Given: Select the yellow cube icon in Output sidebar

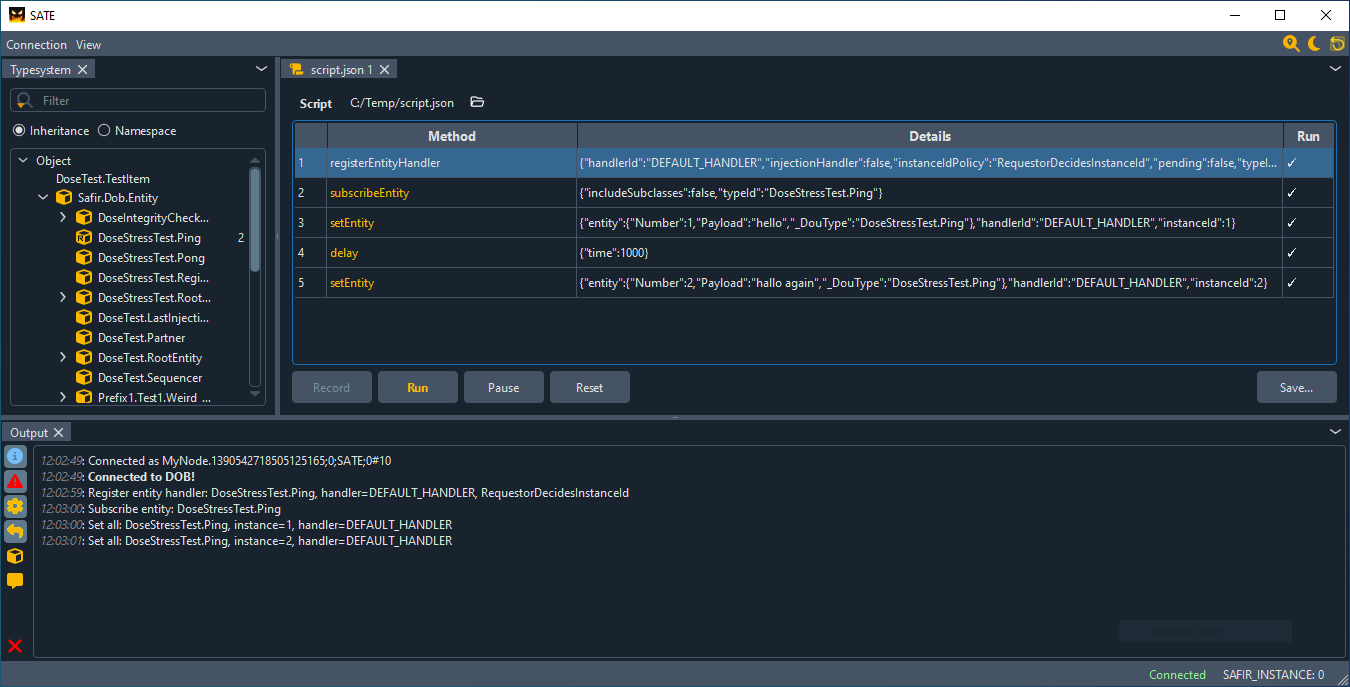Looking at the screenshot, I should pyautogui.click(x=14, y=556).
